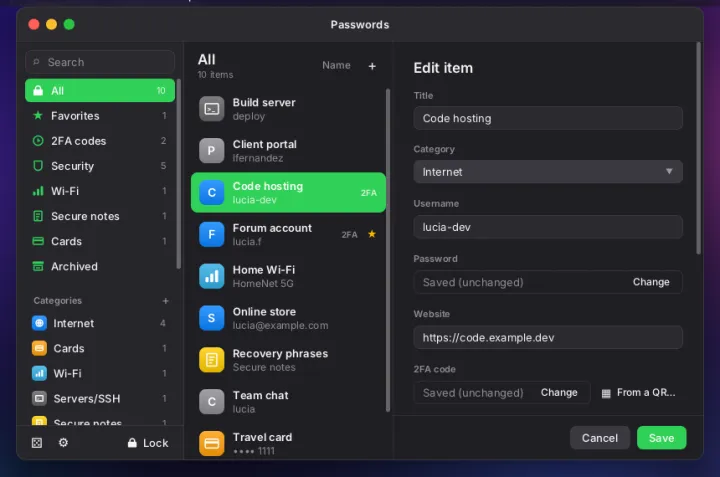The image size is (720, 477).
Task: Select the Internet category
Action: tap(100, 323)
